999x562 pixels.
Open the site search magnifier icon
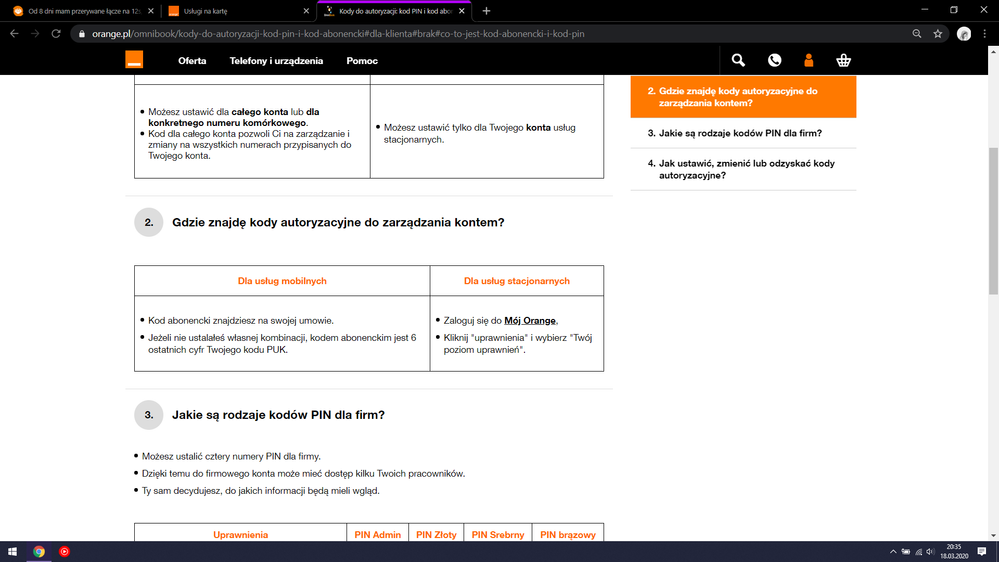[738, 61]
